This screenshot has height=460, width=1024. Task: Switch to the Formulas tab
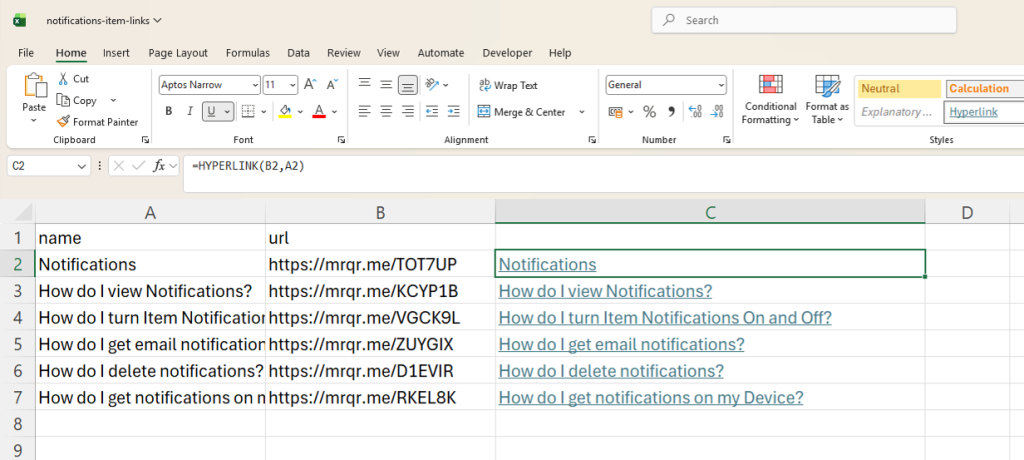[x=248, y=53]
